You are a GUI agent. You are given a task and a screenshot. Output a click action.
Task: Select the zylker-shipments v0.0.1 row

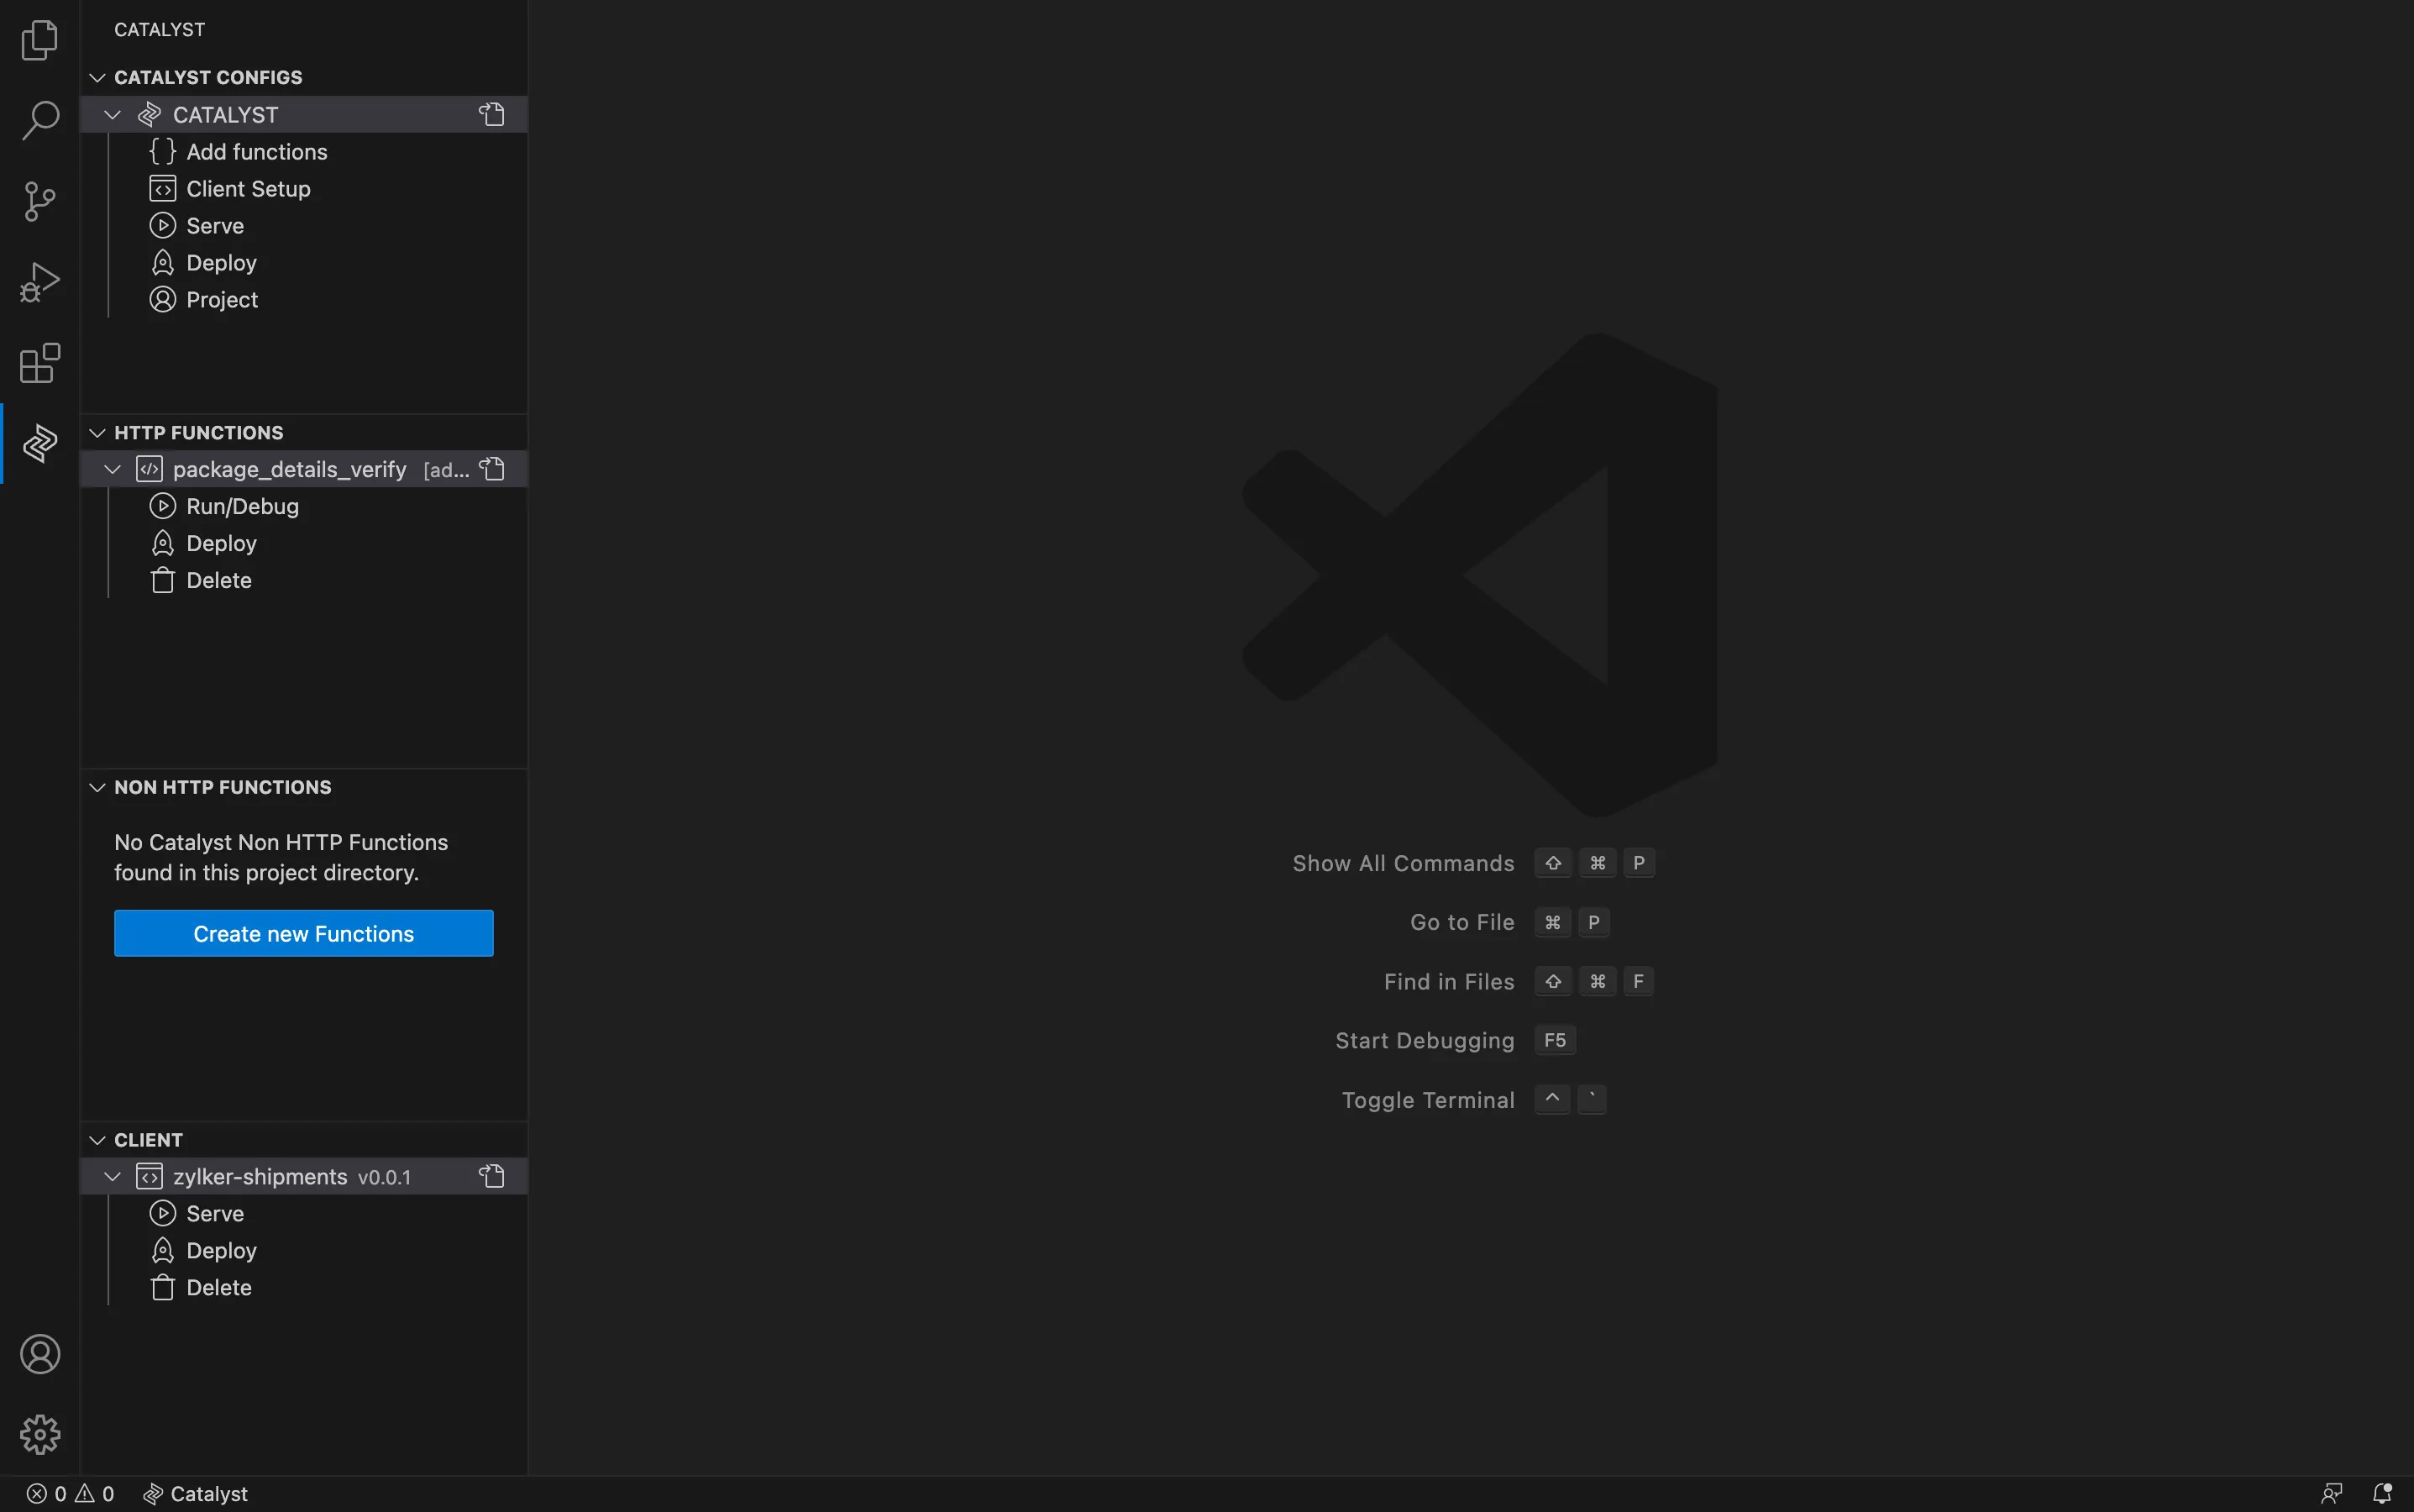[x=304, y=1176]
